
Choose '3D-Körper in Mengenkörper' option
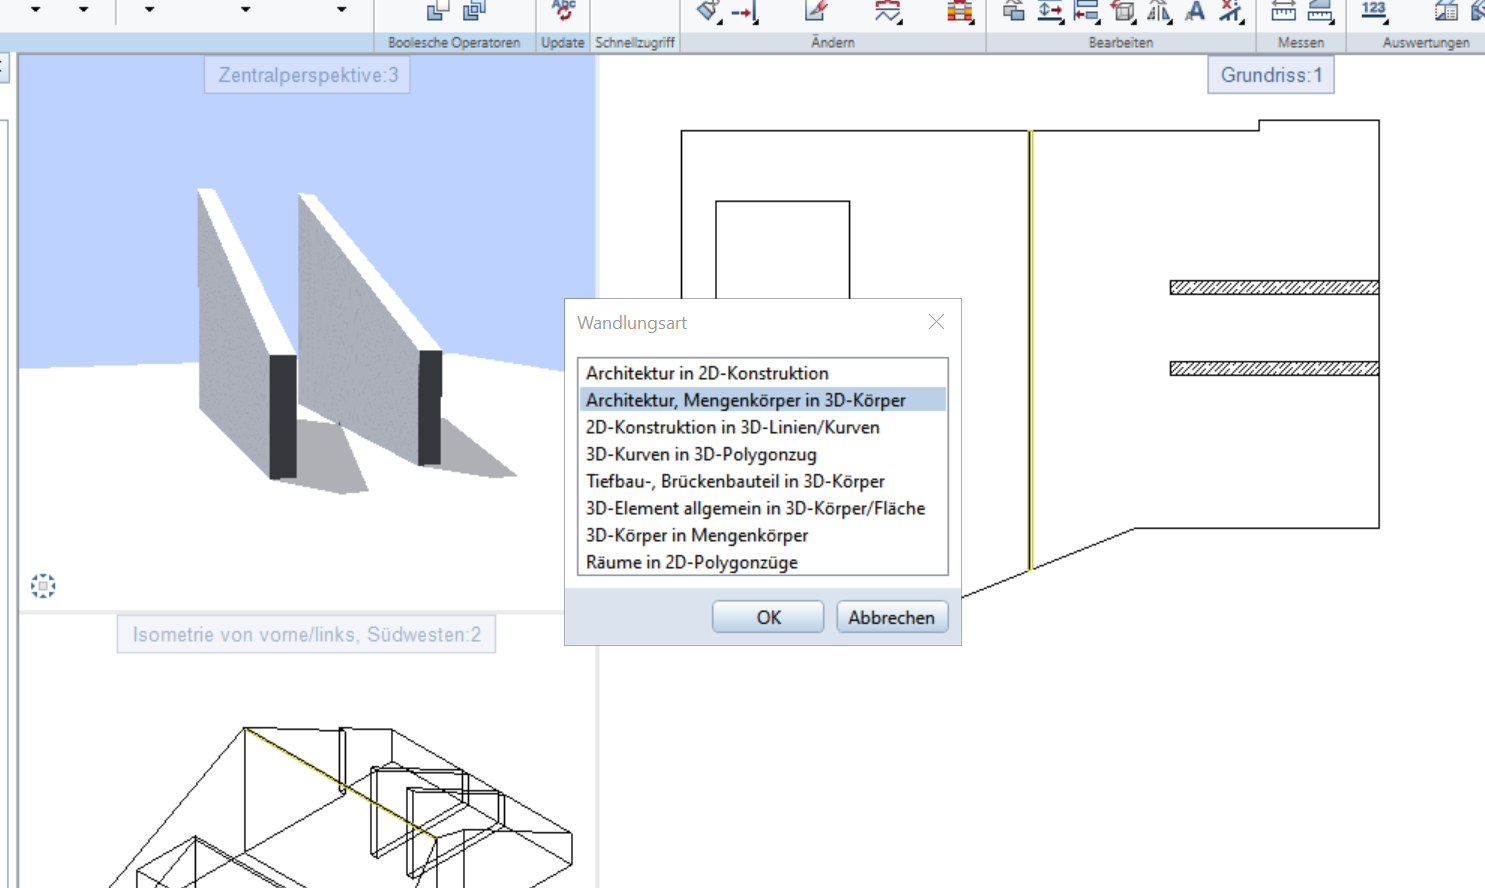point(697,535)
